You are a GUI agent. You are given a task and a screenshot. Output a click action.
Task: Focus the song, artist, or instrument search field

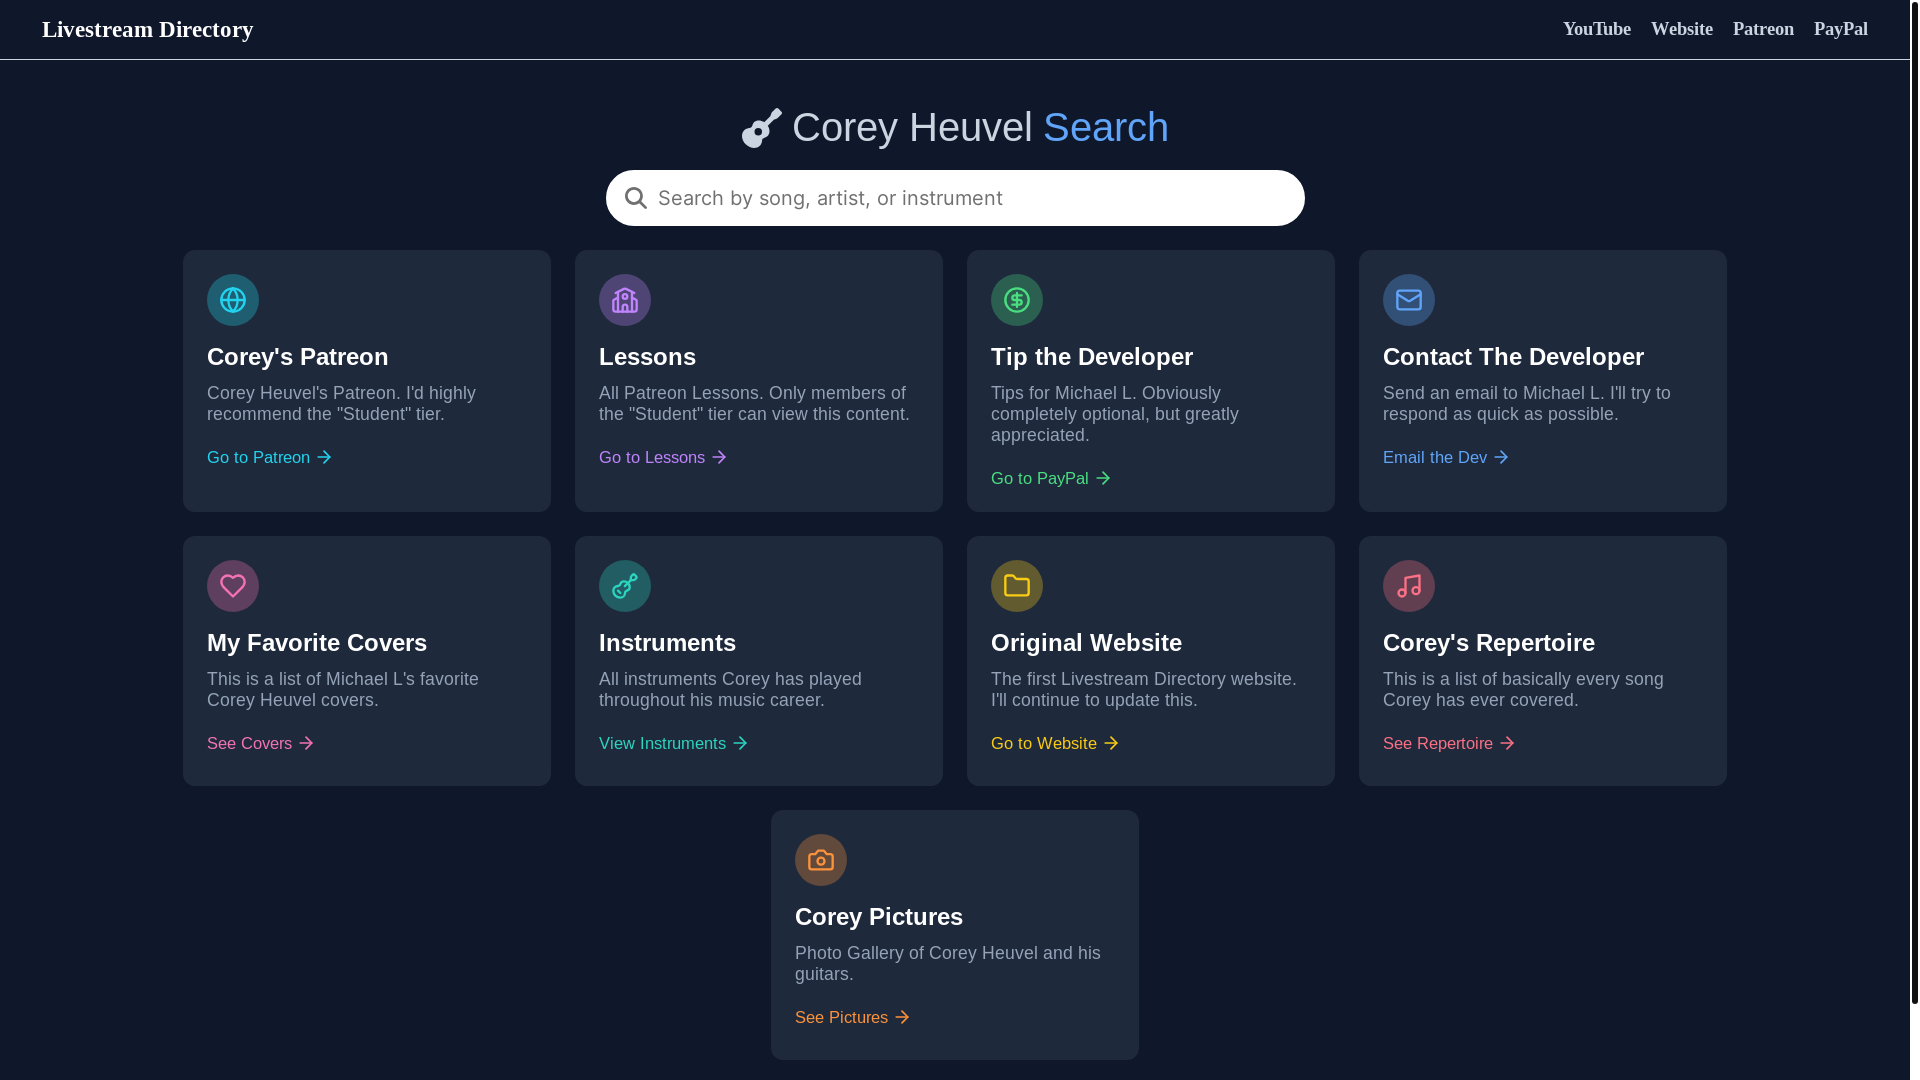point(955,198)
